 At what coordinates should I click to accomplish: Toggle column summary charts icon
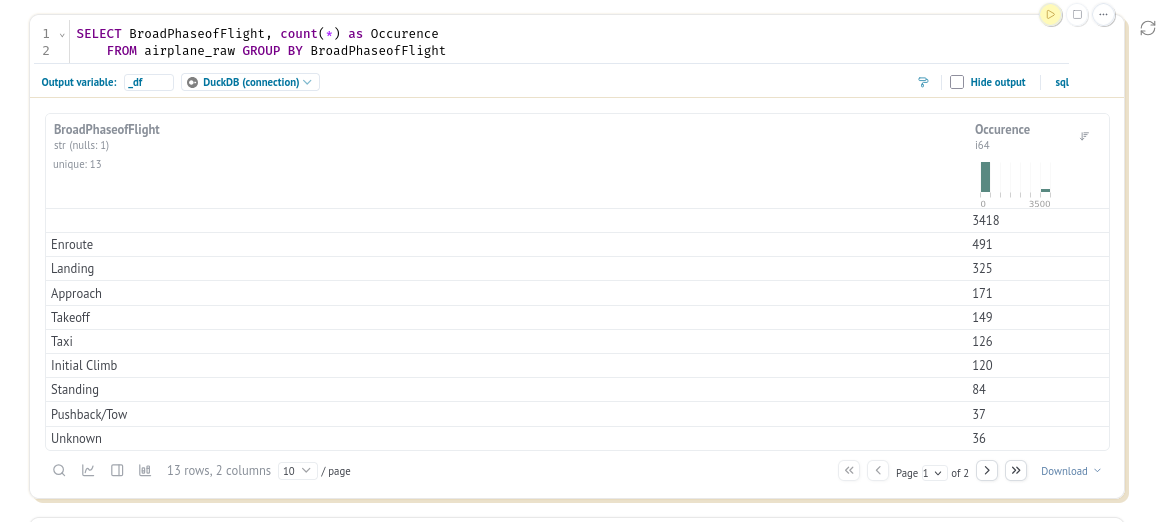[145, 470]
